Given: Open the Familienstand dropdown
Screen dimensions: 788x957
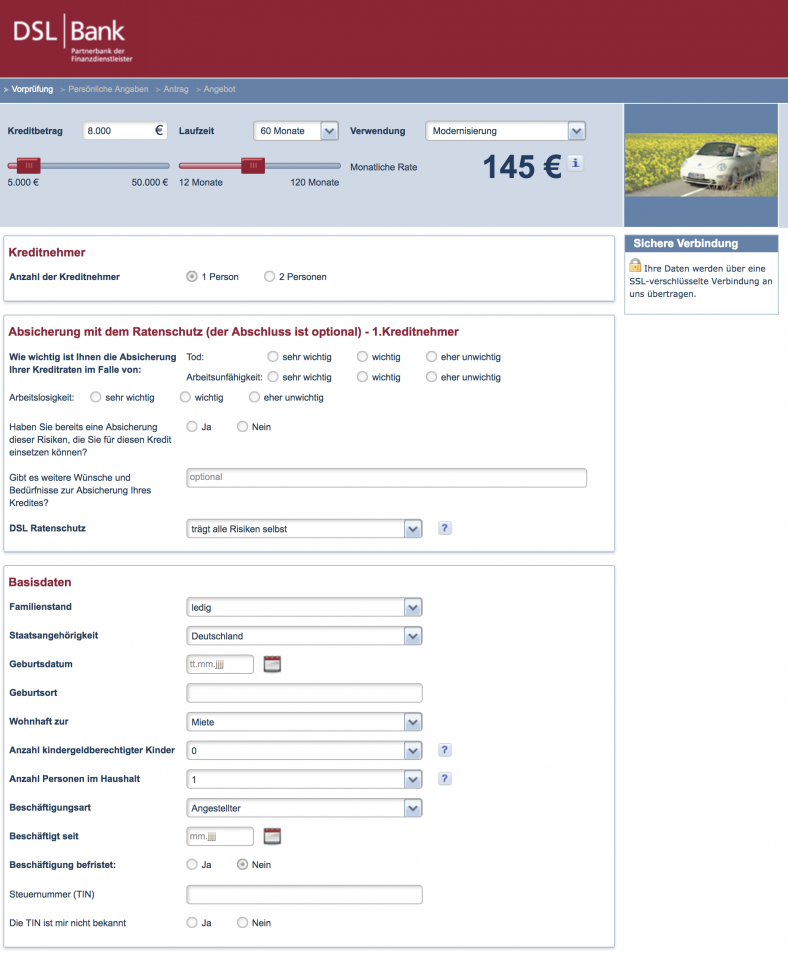Looking at the screenshot, I should point(304,607).
